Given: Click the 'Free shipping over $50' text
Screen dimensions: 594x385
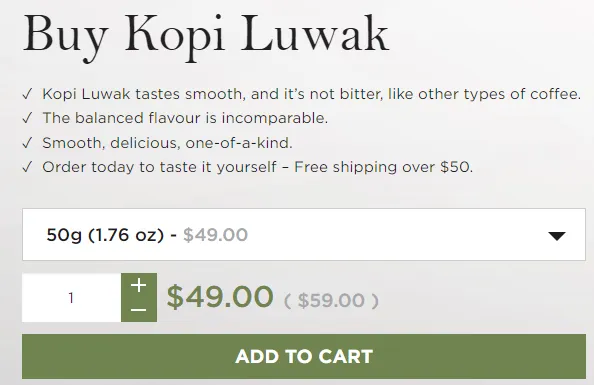Looking at the screenshot, I should pyautogui.click(x=383, y=167).
